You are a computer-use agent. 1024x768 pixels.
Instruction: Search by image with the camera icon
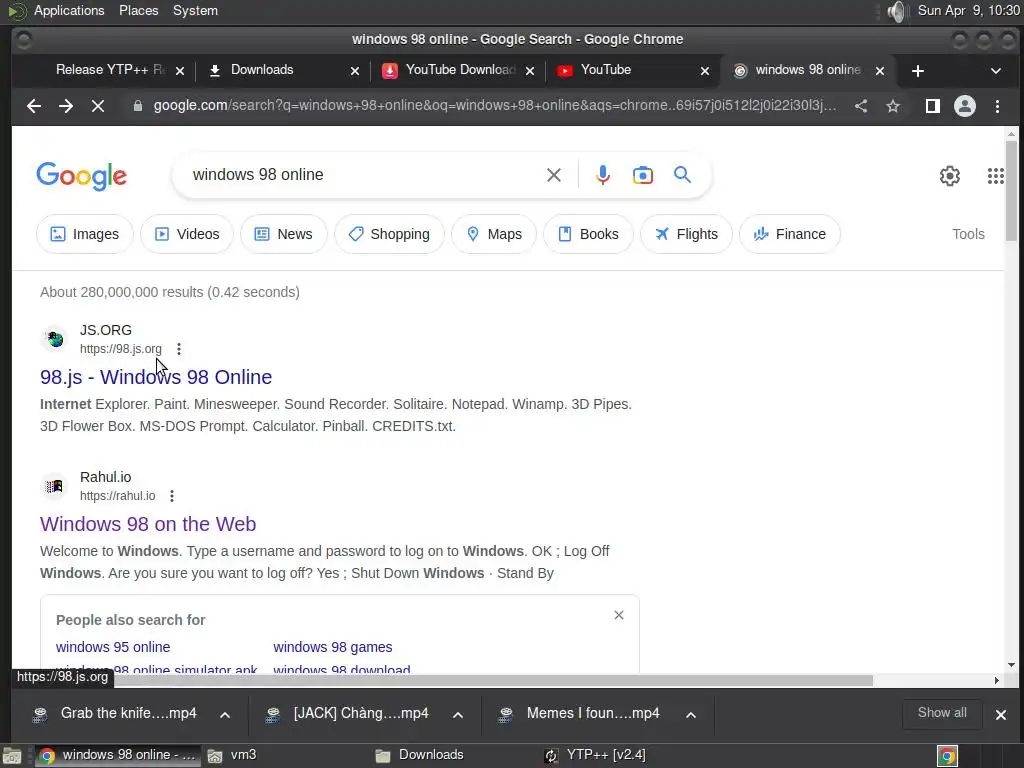pos(643,175)
